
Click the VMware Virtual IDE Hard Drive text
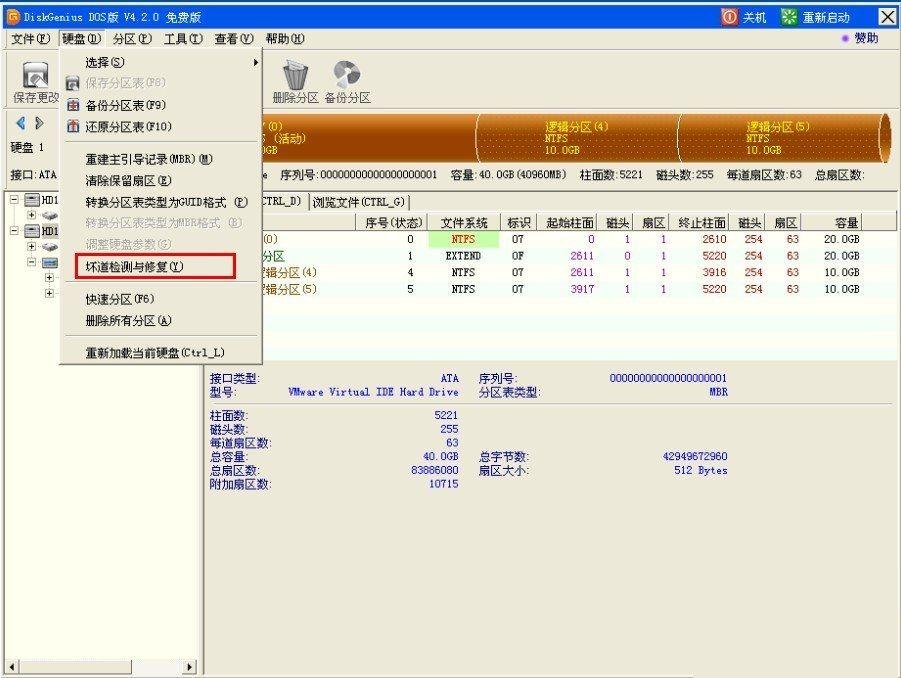point(374,392)
